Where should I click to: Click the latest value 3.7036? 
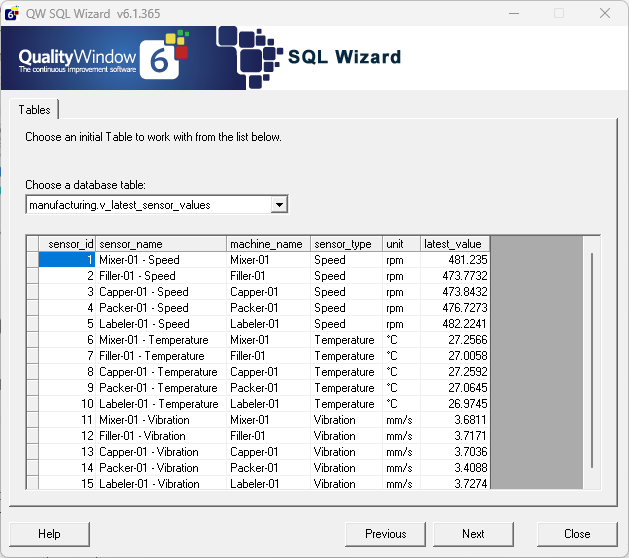[455, 452]
